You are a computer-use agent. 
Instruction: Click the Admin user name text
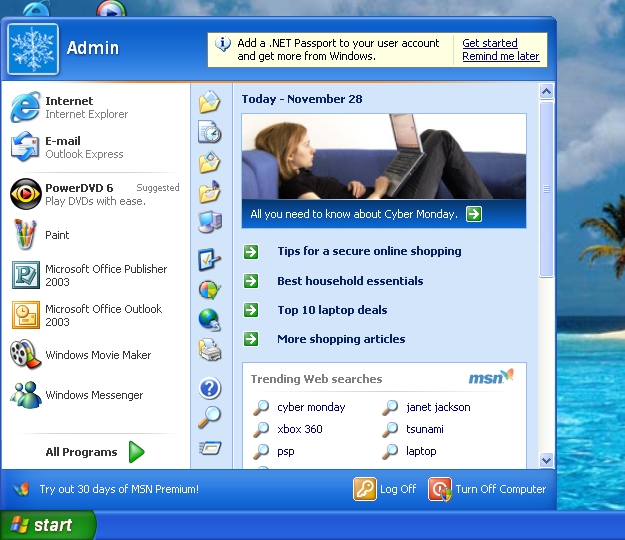click(x=92, y=48)
